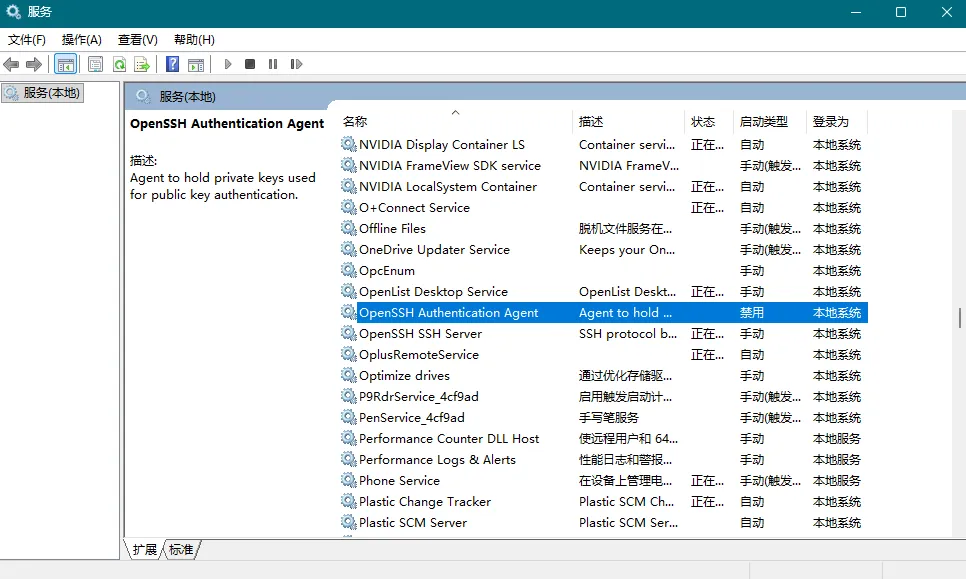This screenshot has width=966, height=579.
Task: Open Properties using the toolbar icon
Action: [x=95, y=65]
